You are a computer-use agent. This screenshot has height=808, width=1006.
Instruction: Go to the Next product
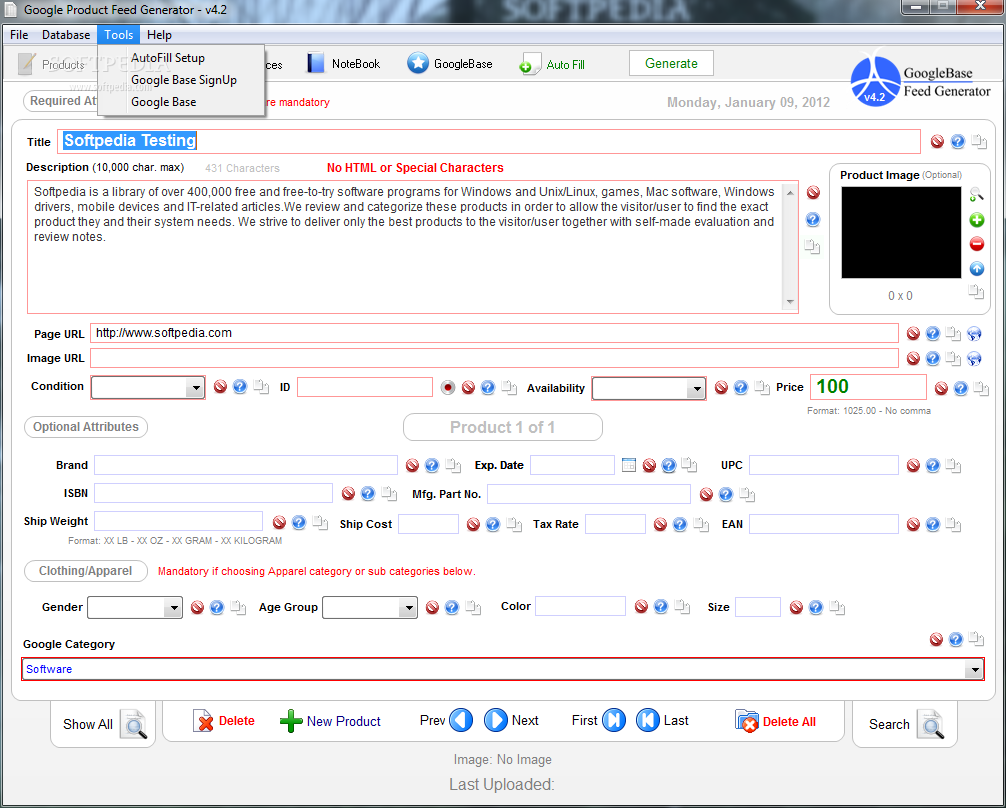click(511, 720)
